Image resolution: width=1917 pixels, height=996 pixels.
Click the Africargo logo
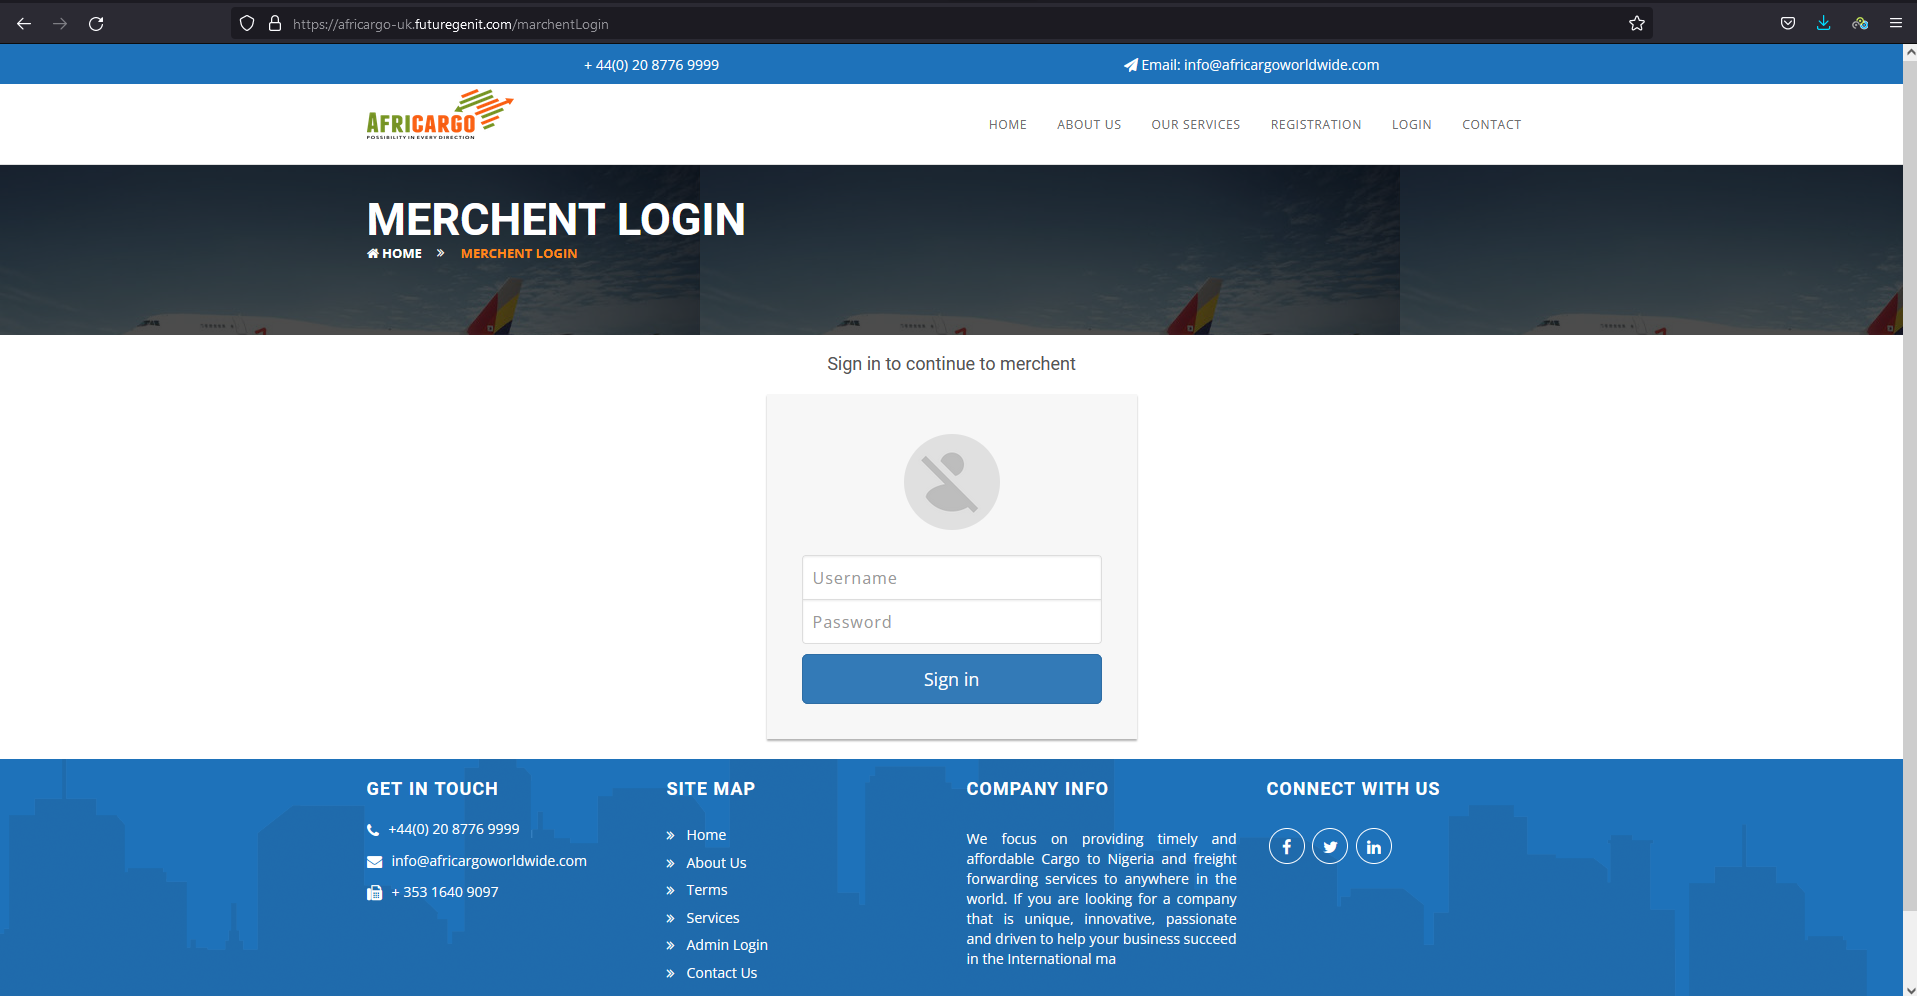pyautogui.click(x=439, y=115)
